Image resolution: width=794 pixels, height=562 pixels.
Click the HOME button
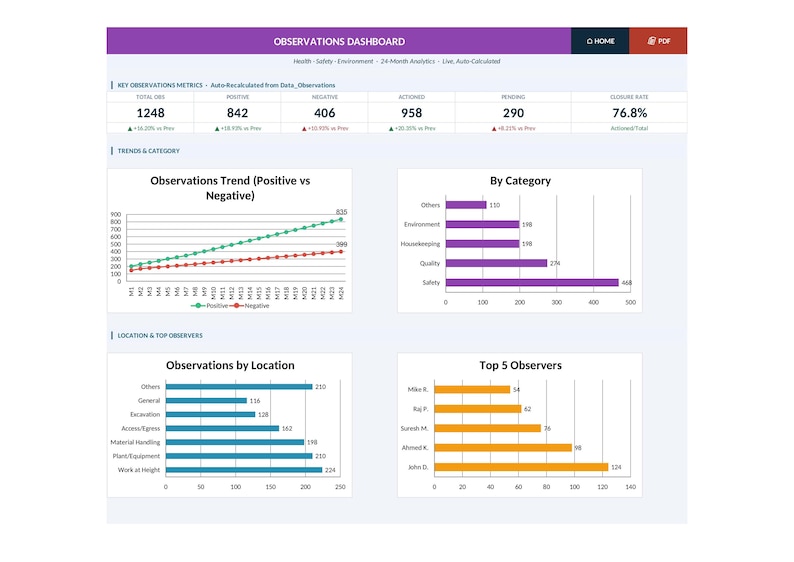(x=600, y=41)
